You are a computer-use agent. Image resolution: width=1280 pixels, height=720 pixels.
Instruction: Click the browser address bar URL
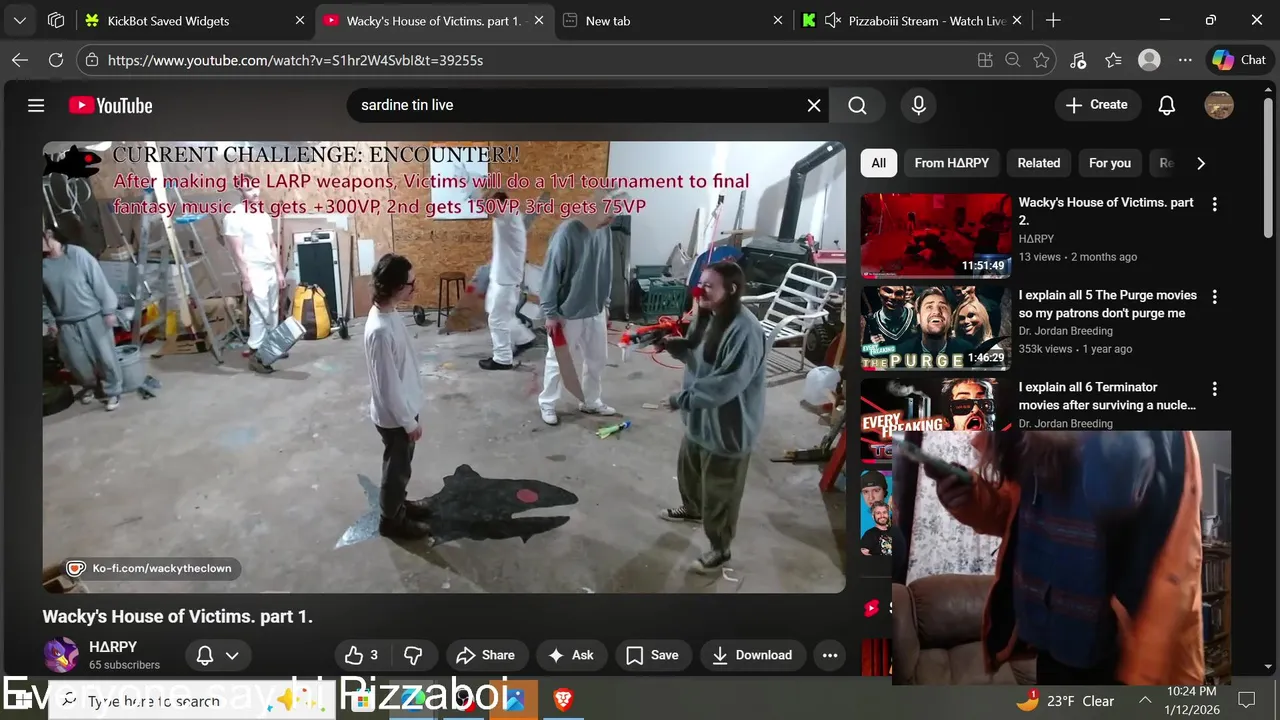pyautogui.click(x=295, y=60)
